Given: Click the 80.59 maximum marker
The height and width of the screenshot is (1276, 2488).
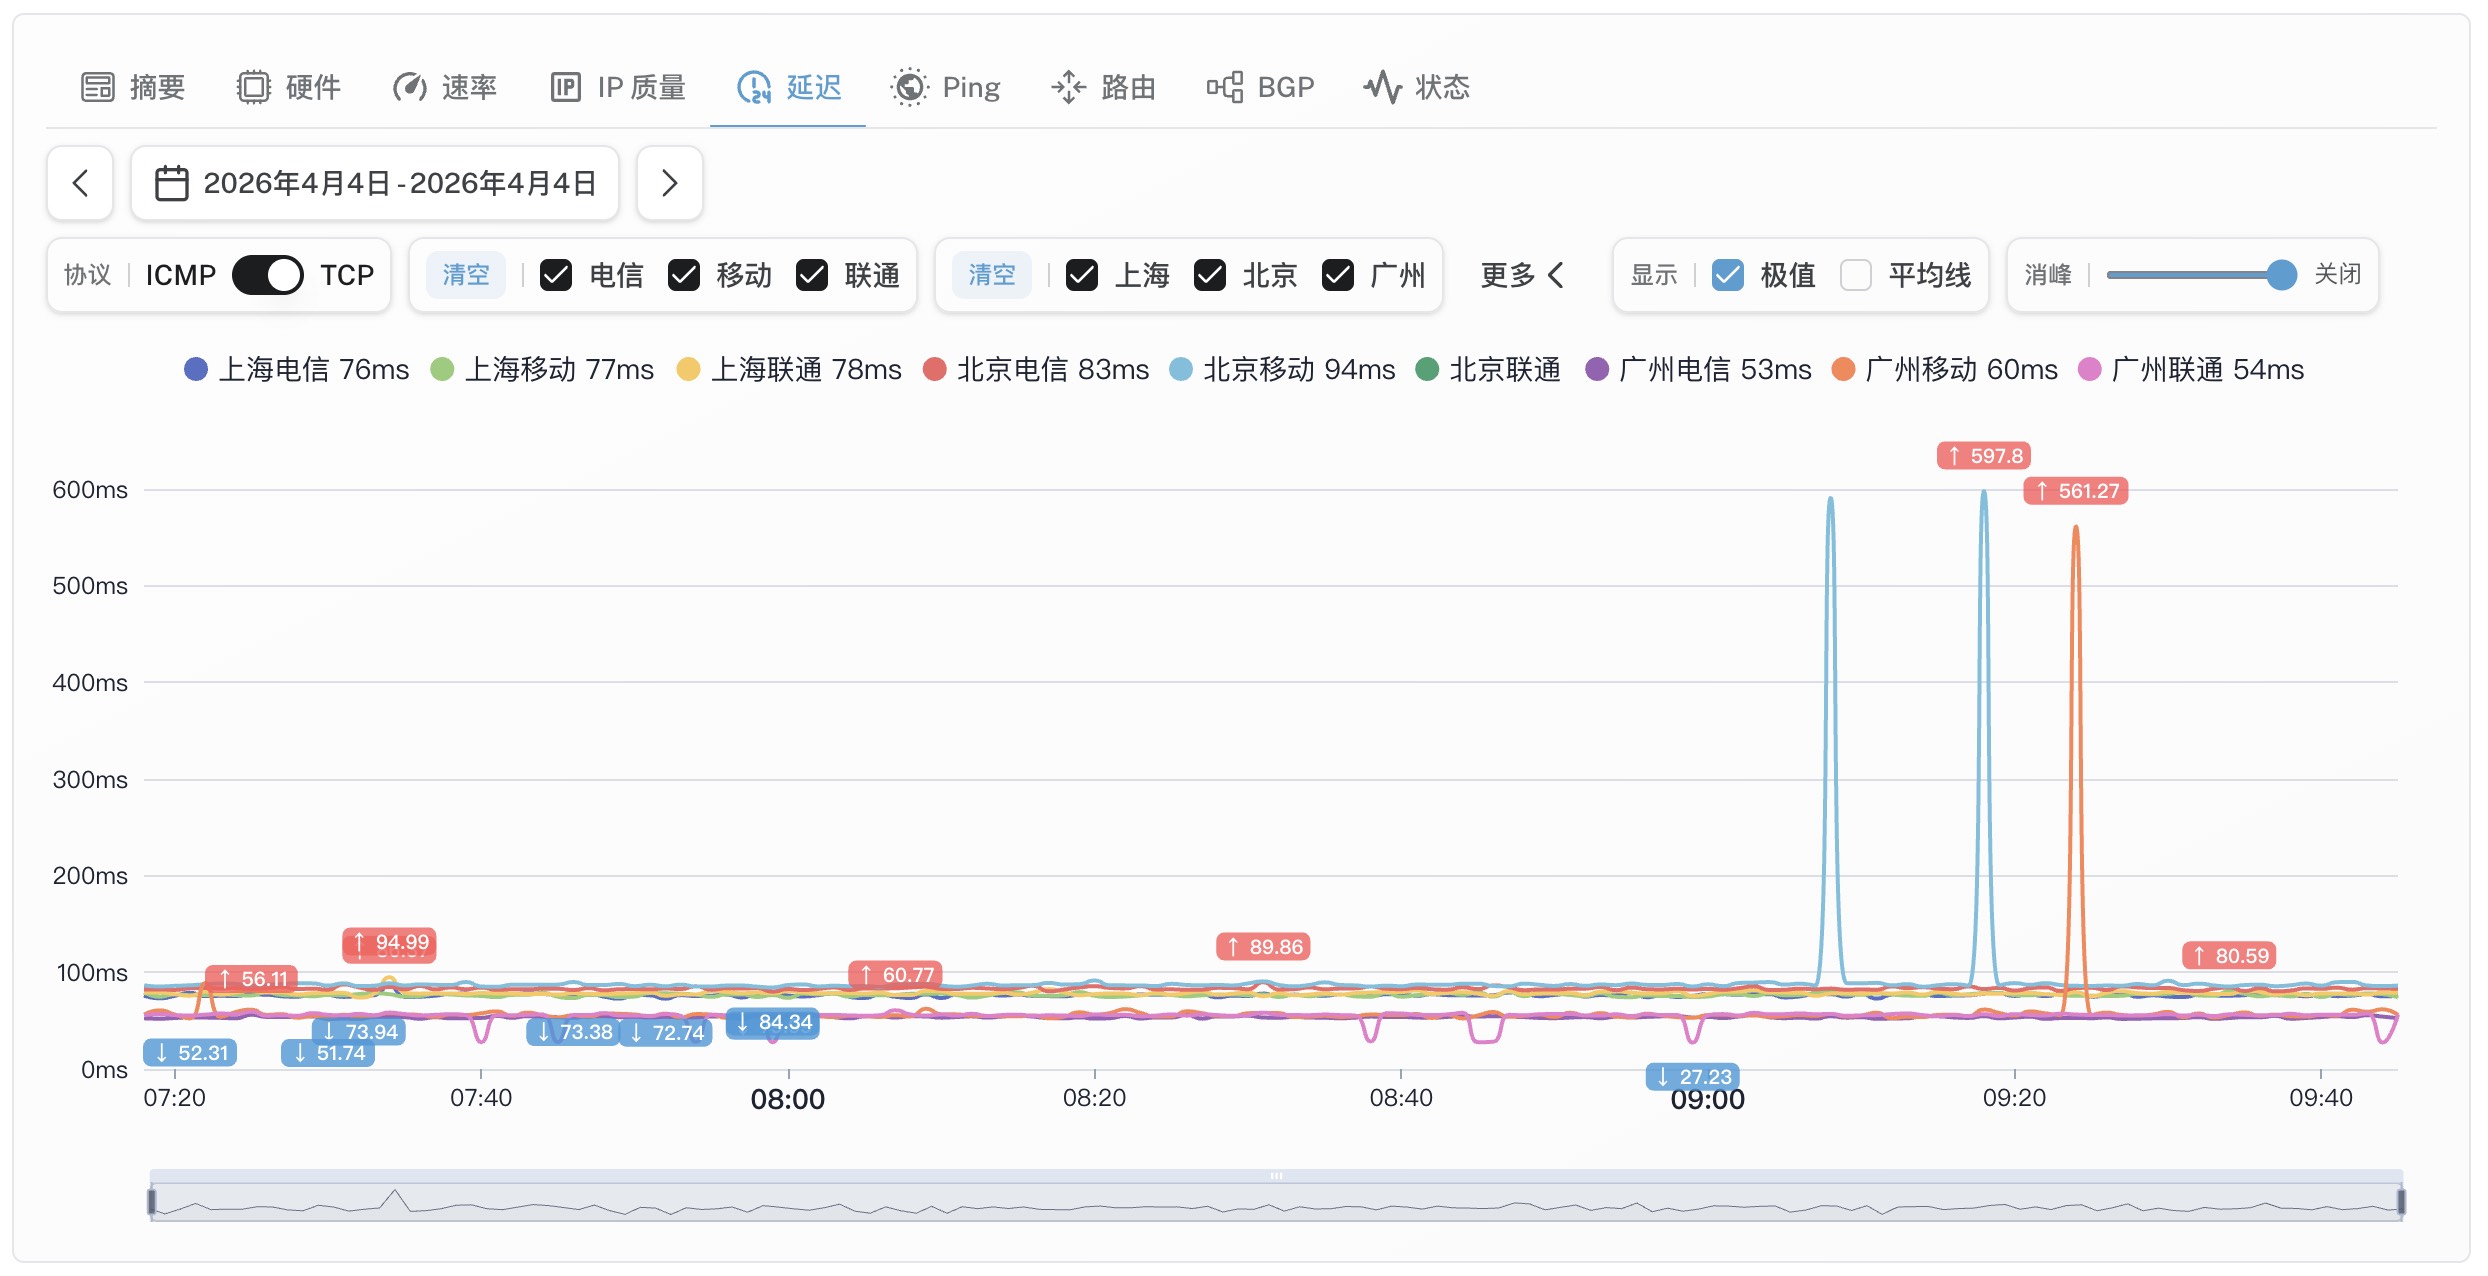Looking at the screenshot, I should (x=2230, y=956).
